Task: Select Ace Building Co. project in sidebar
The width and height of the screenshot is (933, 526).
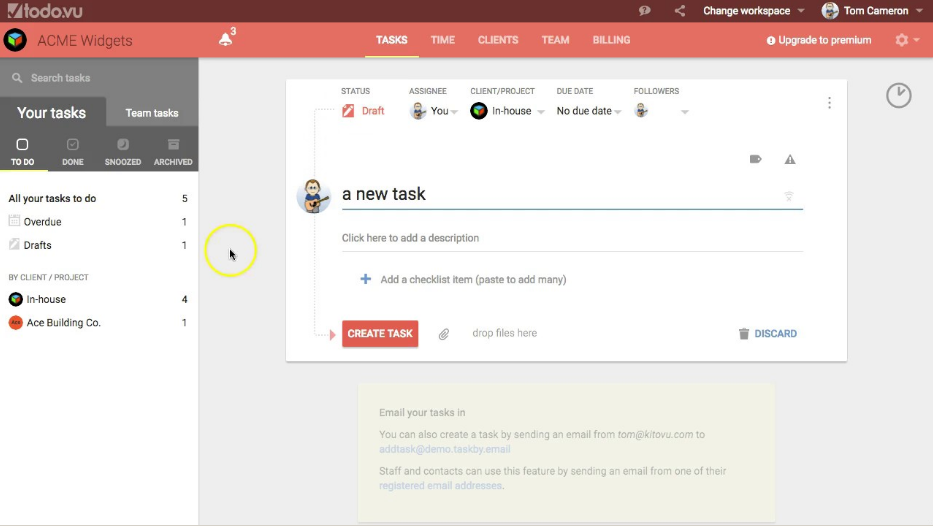Action: pos(63,323)
